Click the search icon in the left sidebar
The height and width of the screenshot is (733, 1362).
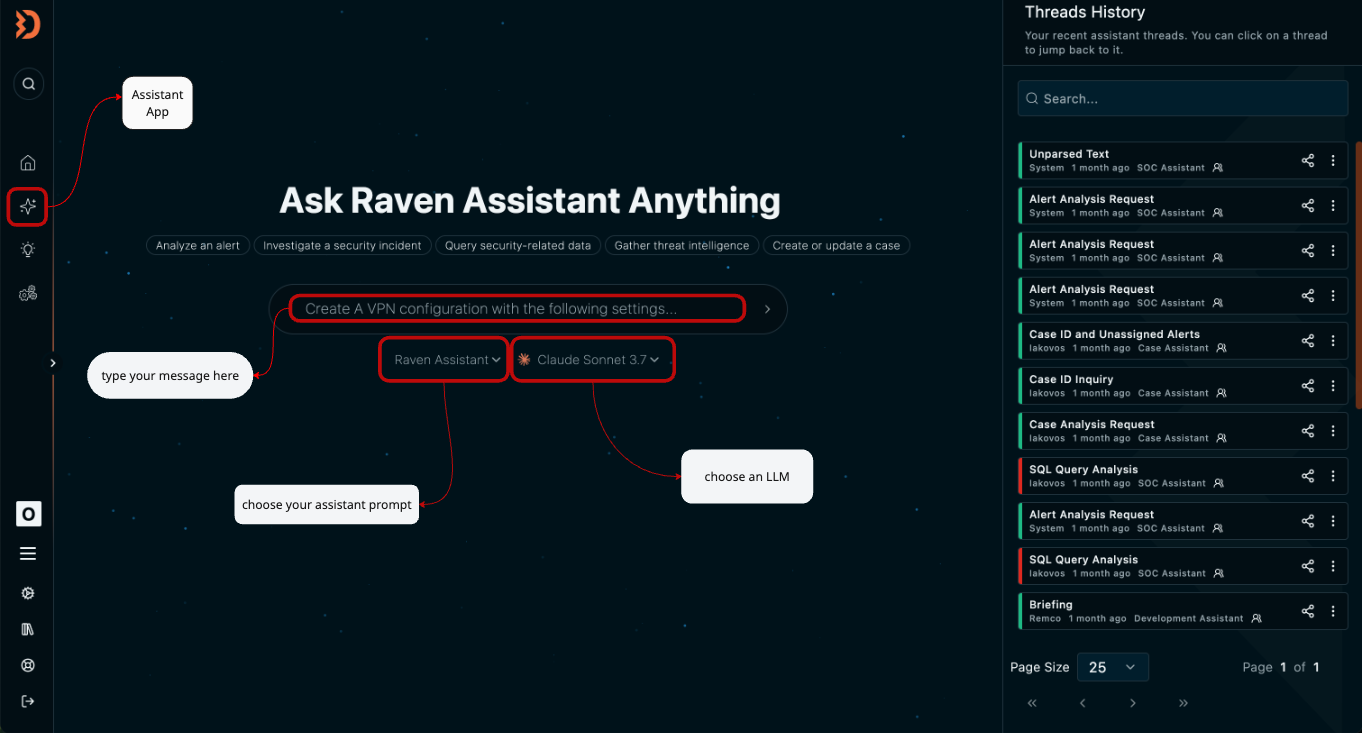click(x=28, y=84)
